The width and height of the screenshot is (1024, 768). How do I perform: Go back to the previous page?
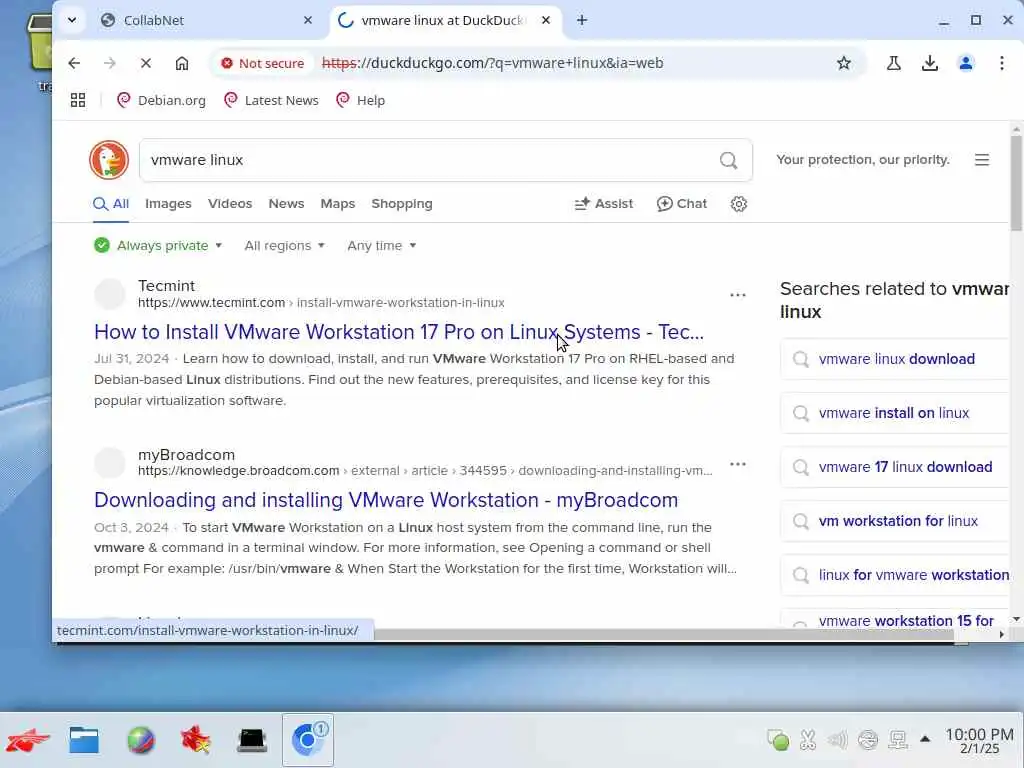(x=74, y=63)
